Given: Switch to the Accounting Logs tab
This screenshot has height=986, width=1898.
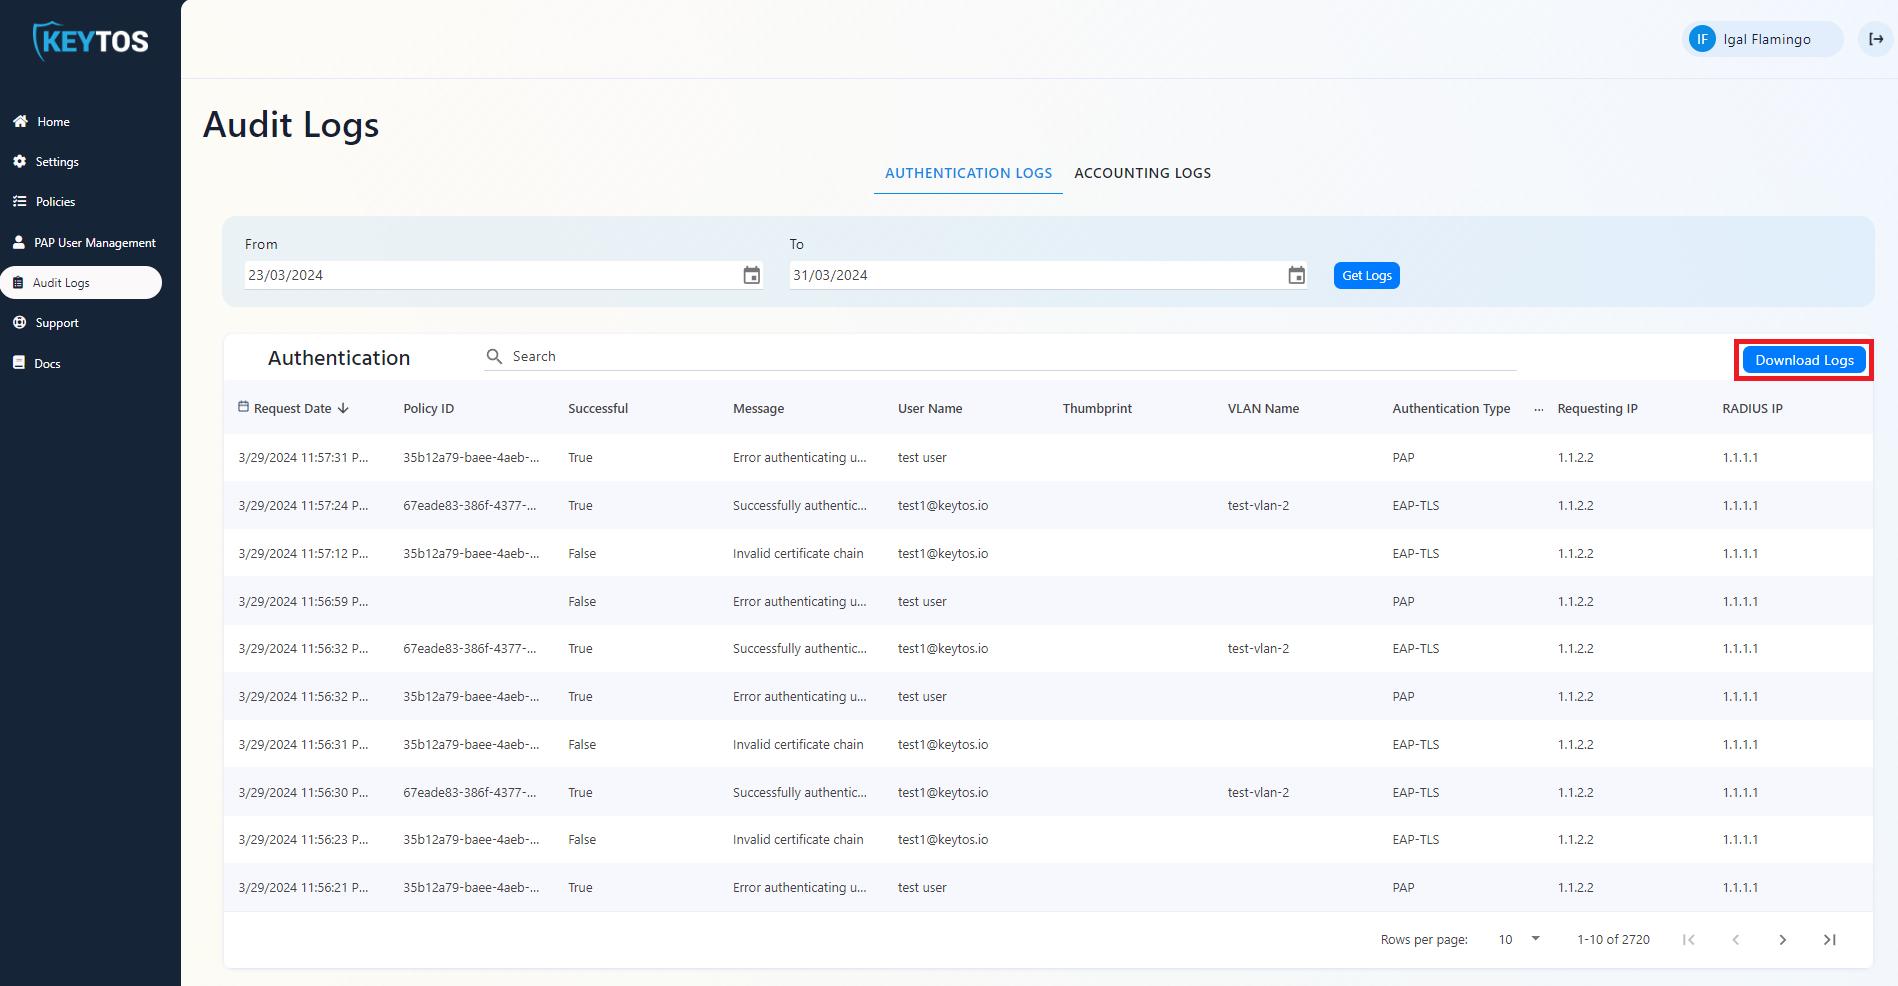Looking at the screenshot, I should click(1142, 173).
